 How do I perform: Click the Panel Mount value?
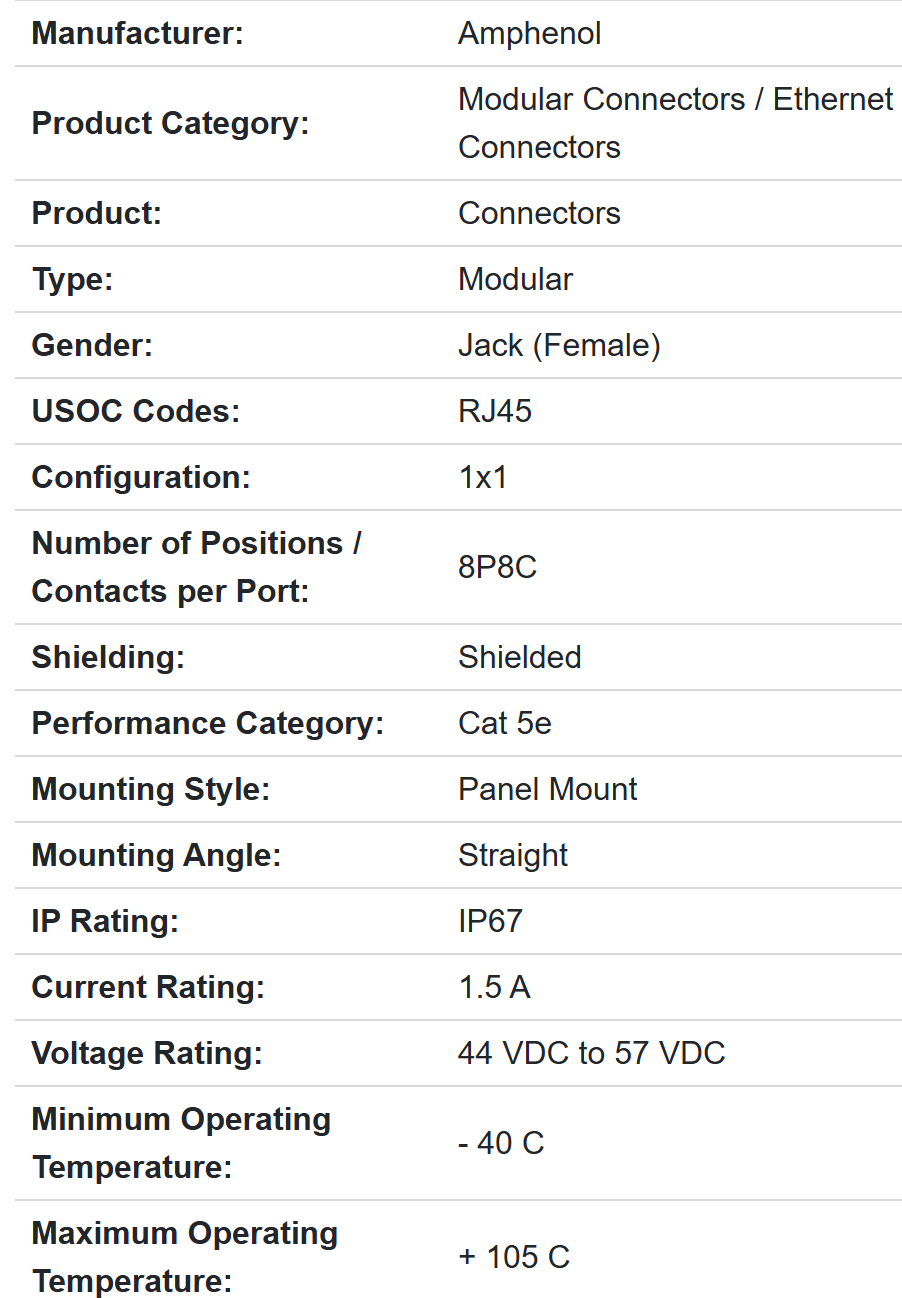tap(547, 789)
